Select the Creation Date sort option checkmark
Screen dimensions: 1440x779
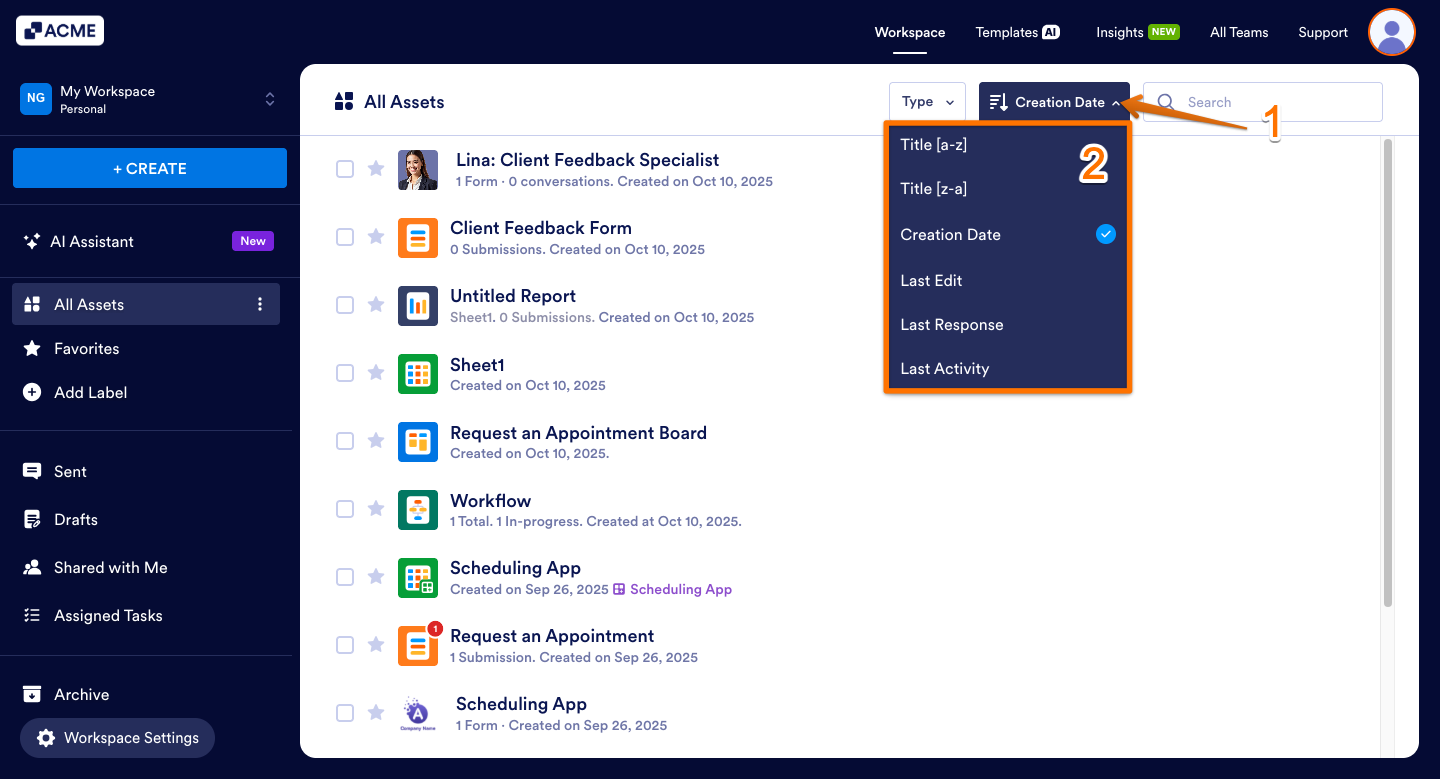pos(1105,234)
